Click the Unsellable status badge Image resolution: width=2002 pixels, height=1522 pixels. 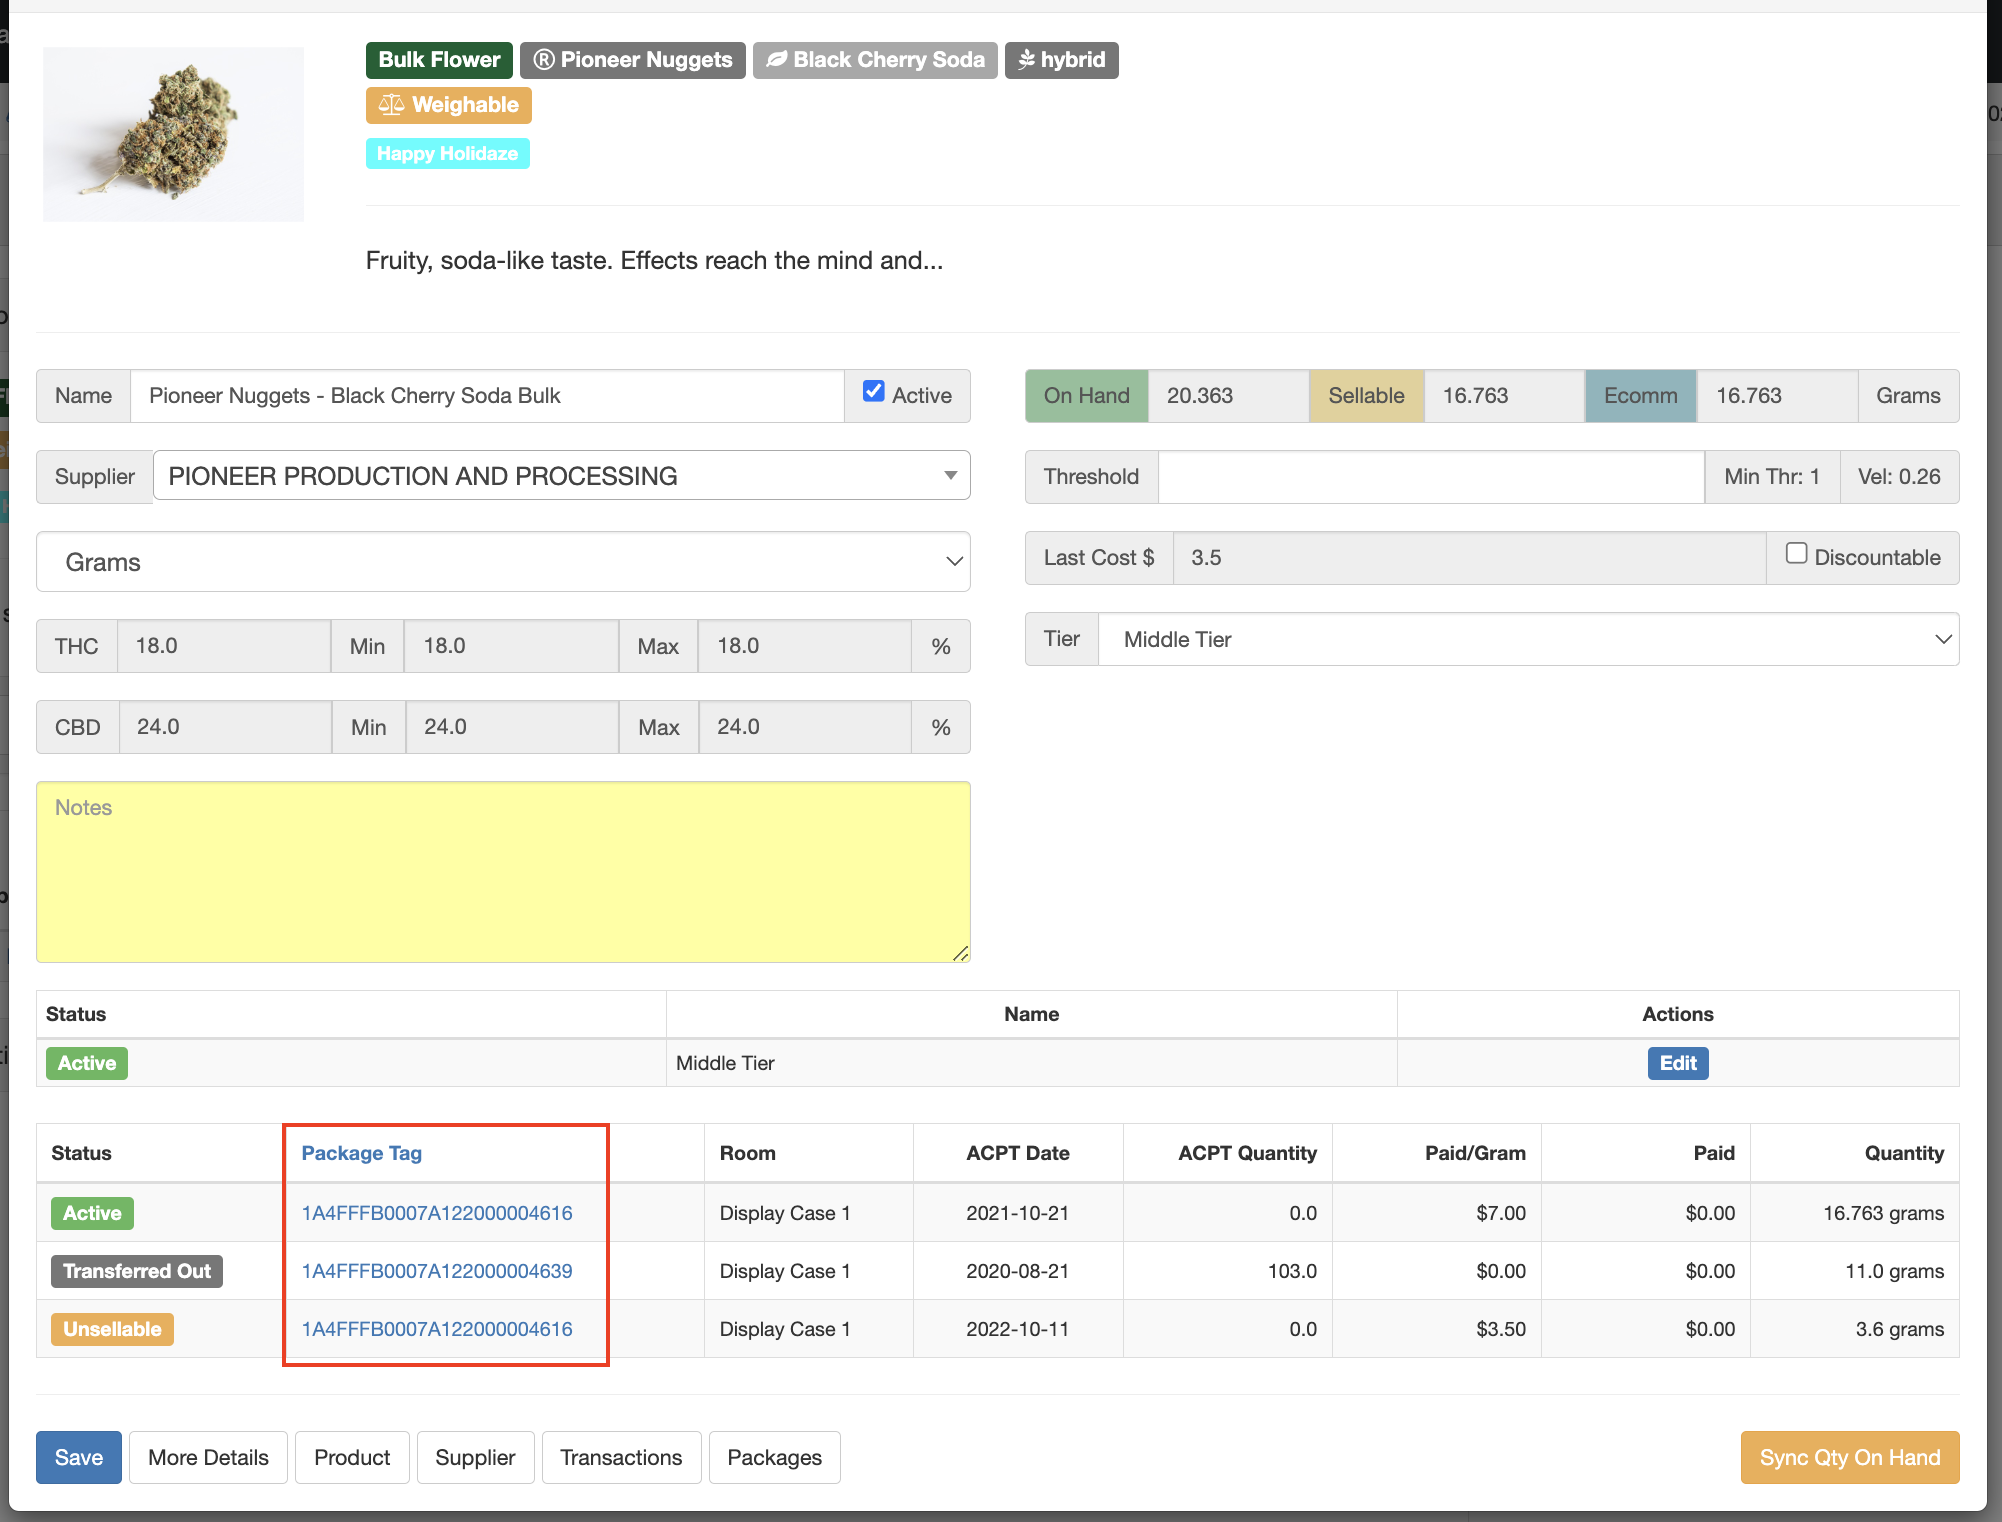click(x=112, y=1329)
